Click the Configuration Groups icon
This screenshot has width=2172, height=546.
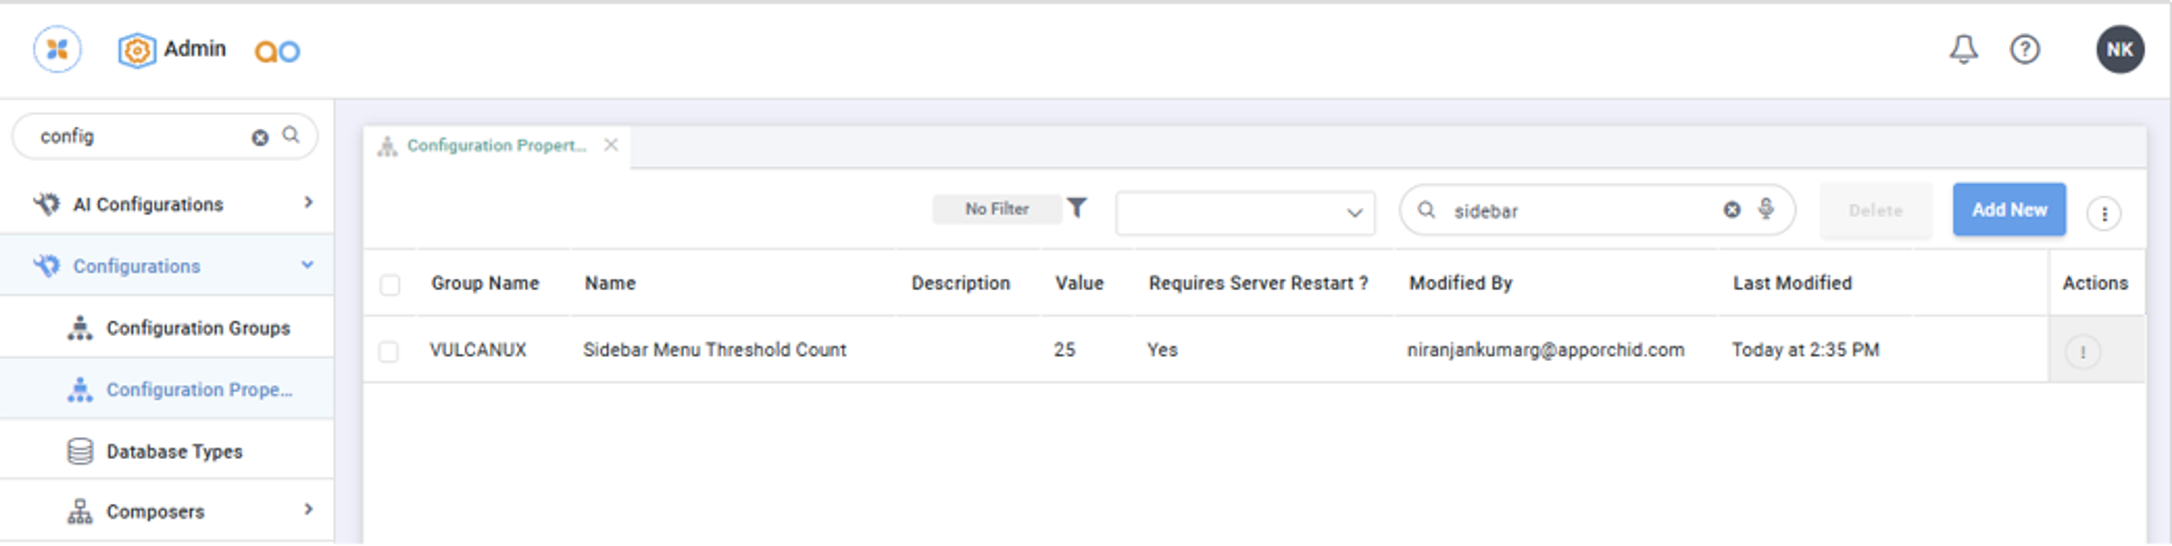pos(80,328)
